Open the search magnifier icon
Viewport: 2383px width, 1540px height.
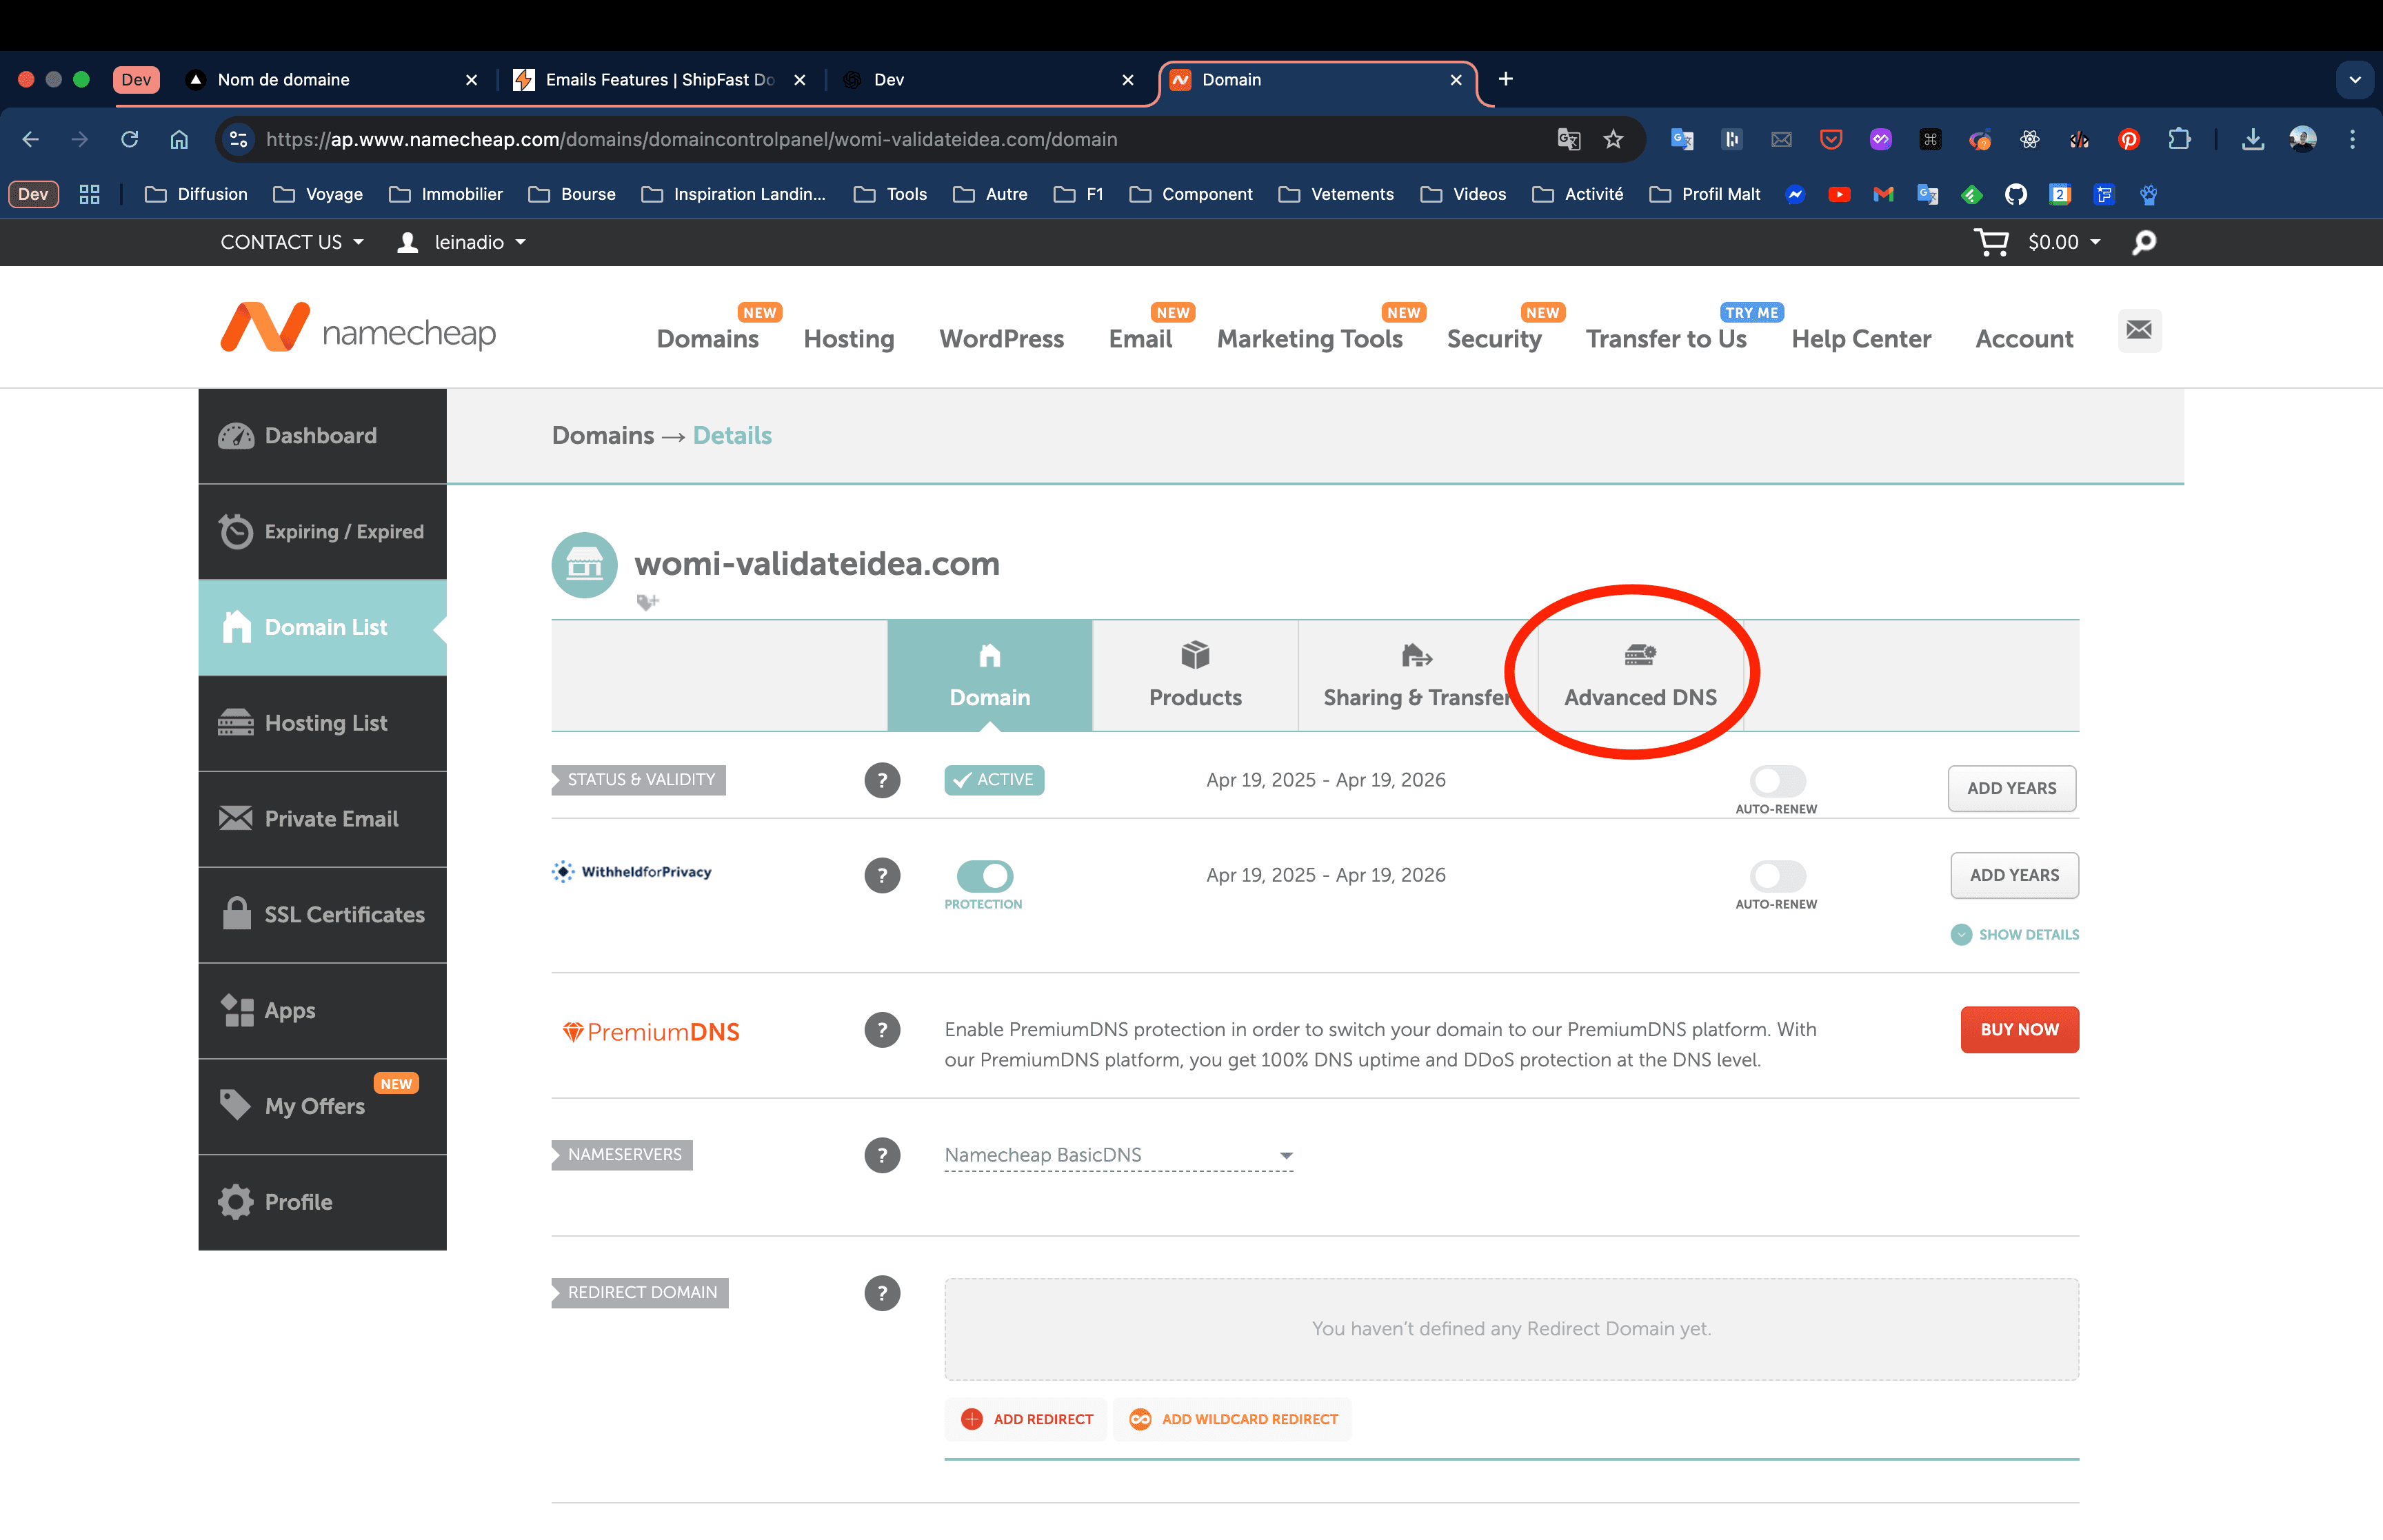[x=2144, y=242]
